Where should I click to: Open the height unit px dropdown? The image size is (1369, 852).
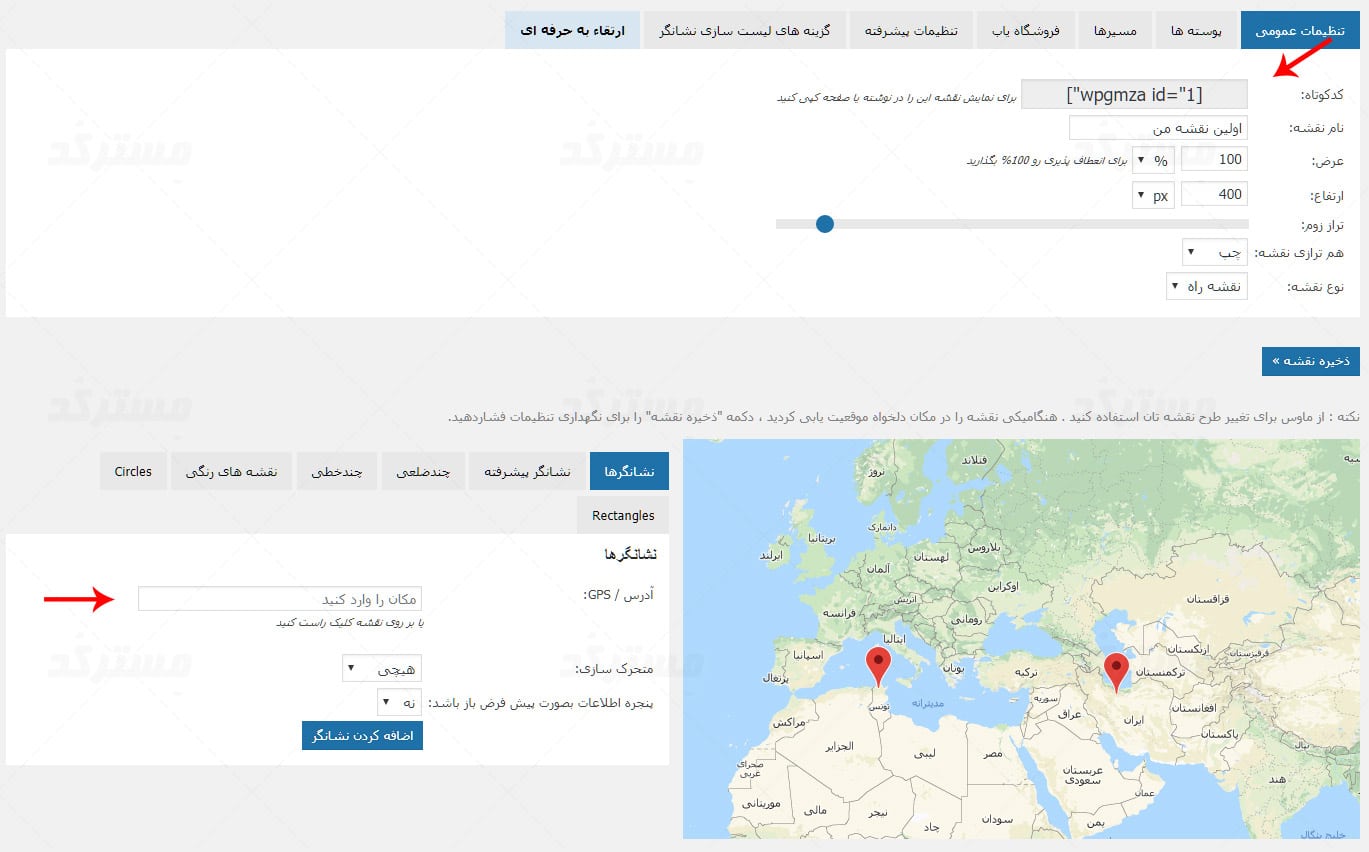[x=1152, y=194]
